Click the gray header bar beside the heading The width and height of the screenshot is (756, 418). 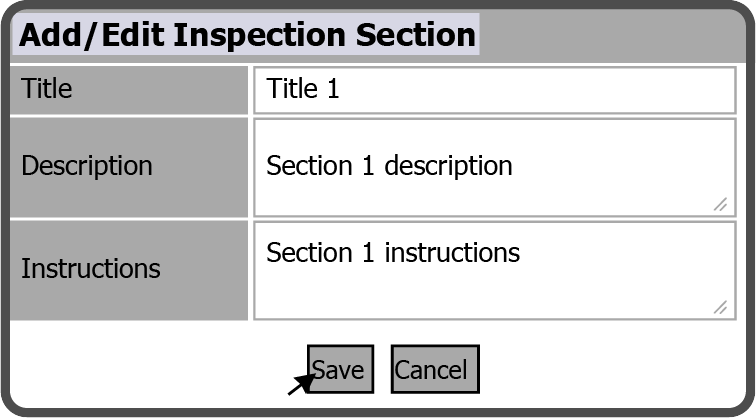pos(610,36)
